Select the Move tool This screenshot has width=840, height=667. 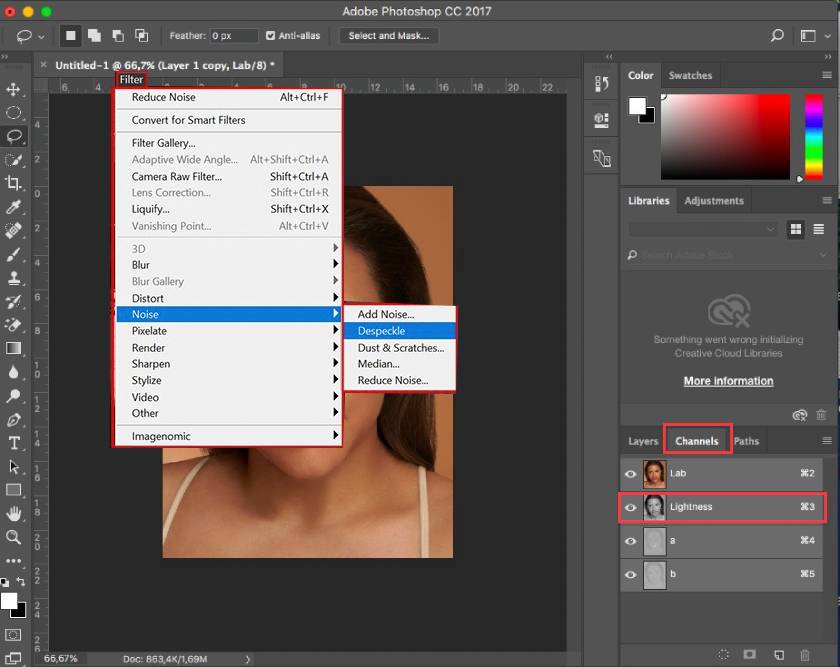click(14, 89)
